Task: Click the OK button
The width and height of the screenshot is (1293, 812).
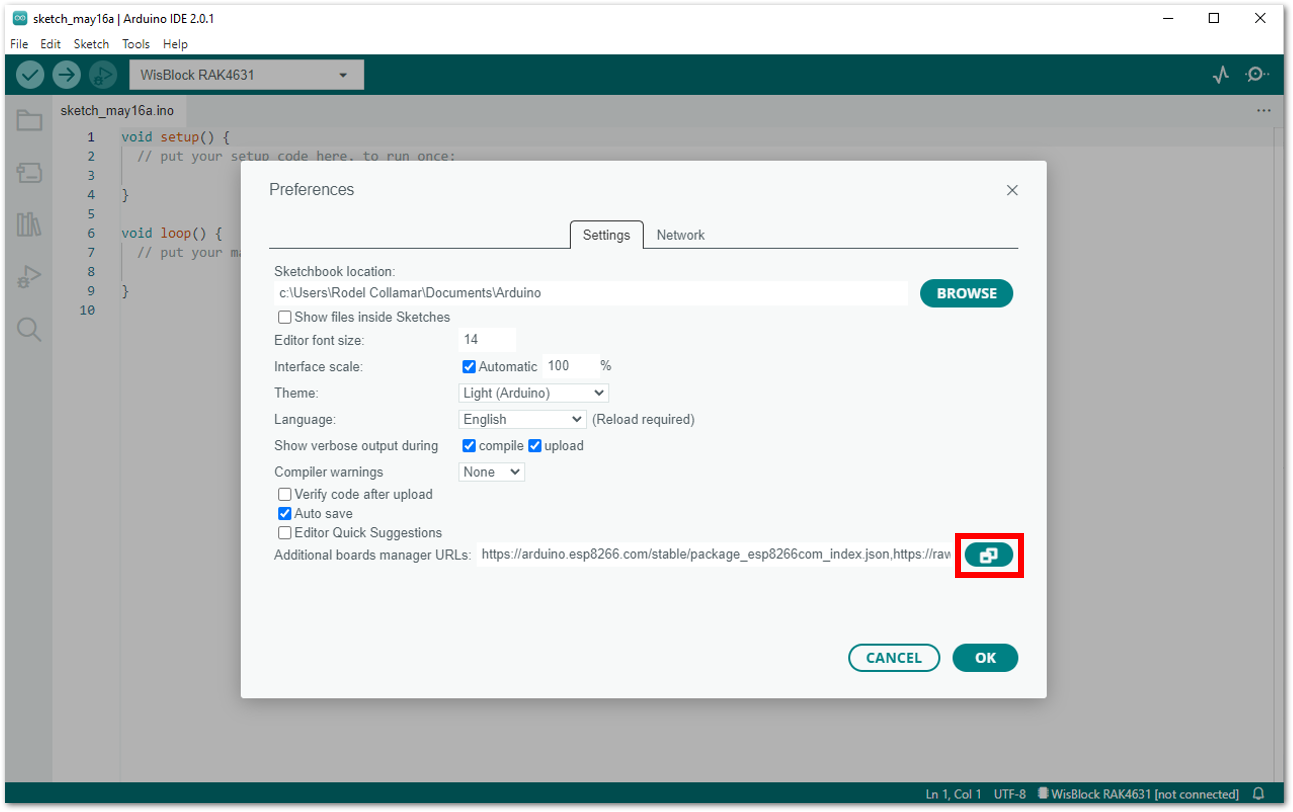Action: tap(985, 658)
